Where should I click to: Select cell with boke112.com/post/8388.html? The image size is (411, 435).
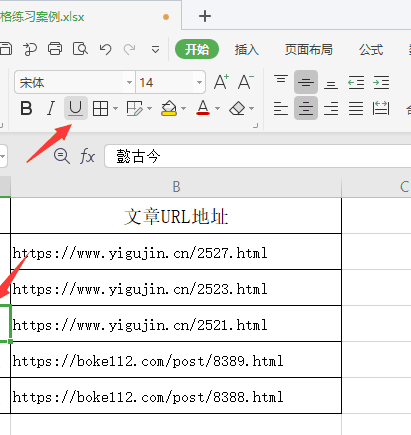tap(176, 396)
